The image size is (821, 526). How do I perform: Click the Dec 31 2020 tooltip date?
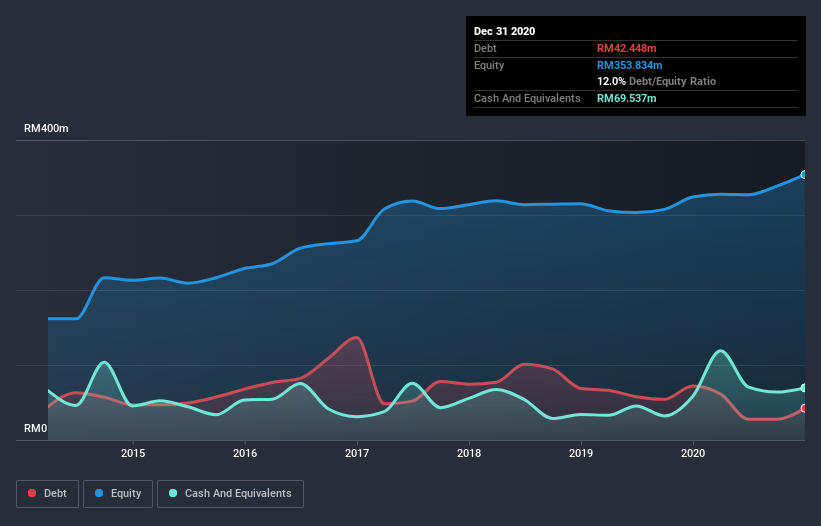[504, 31]
